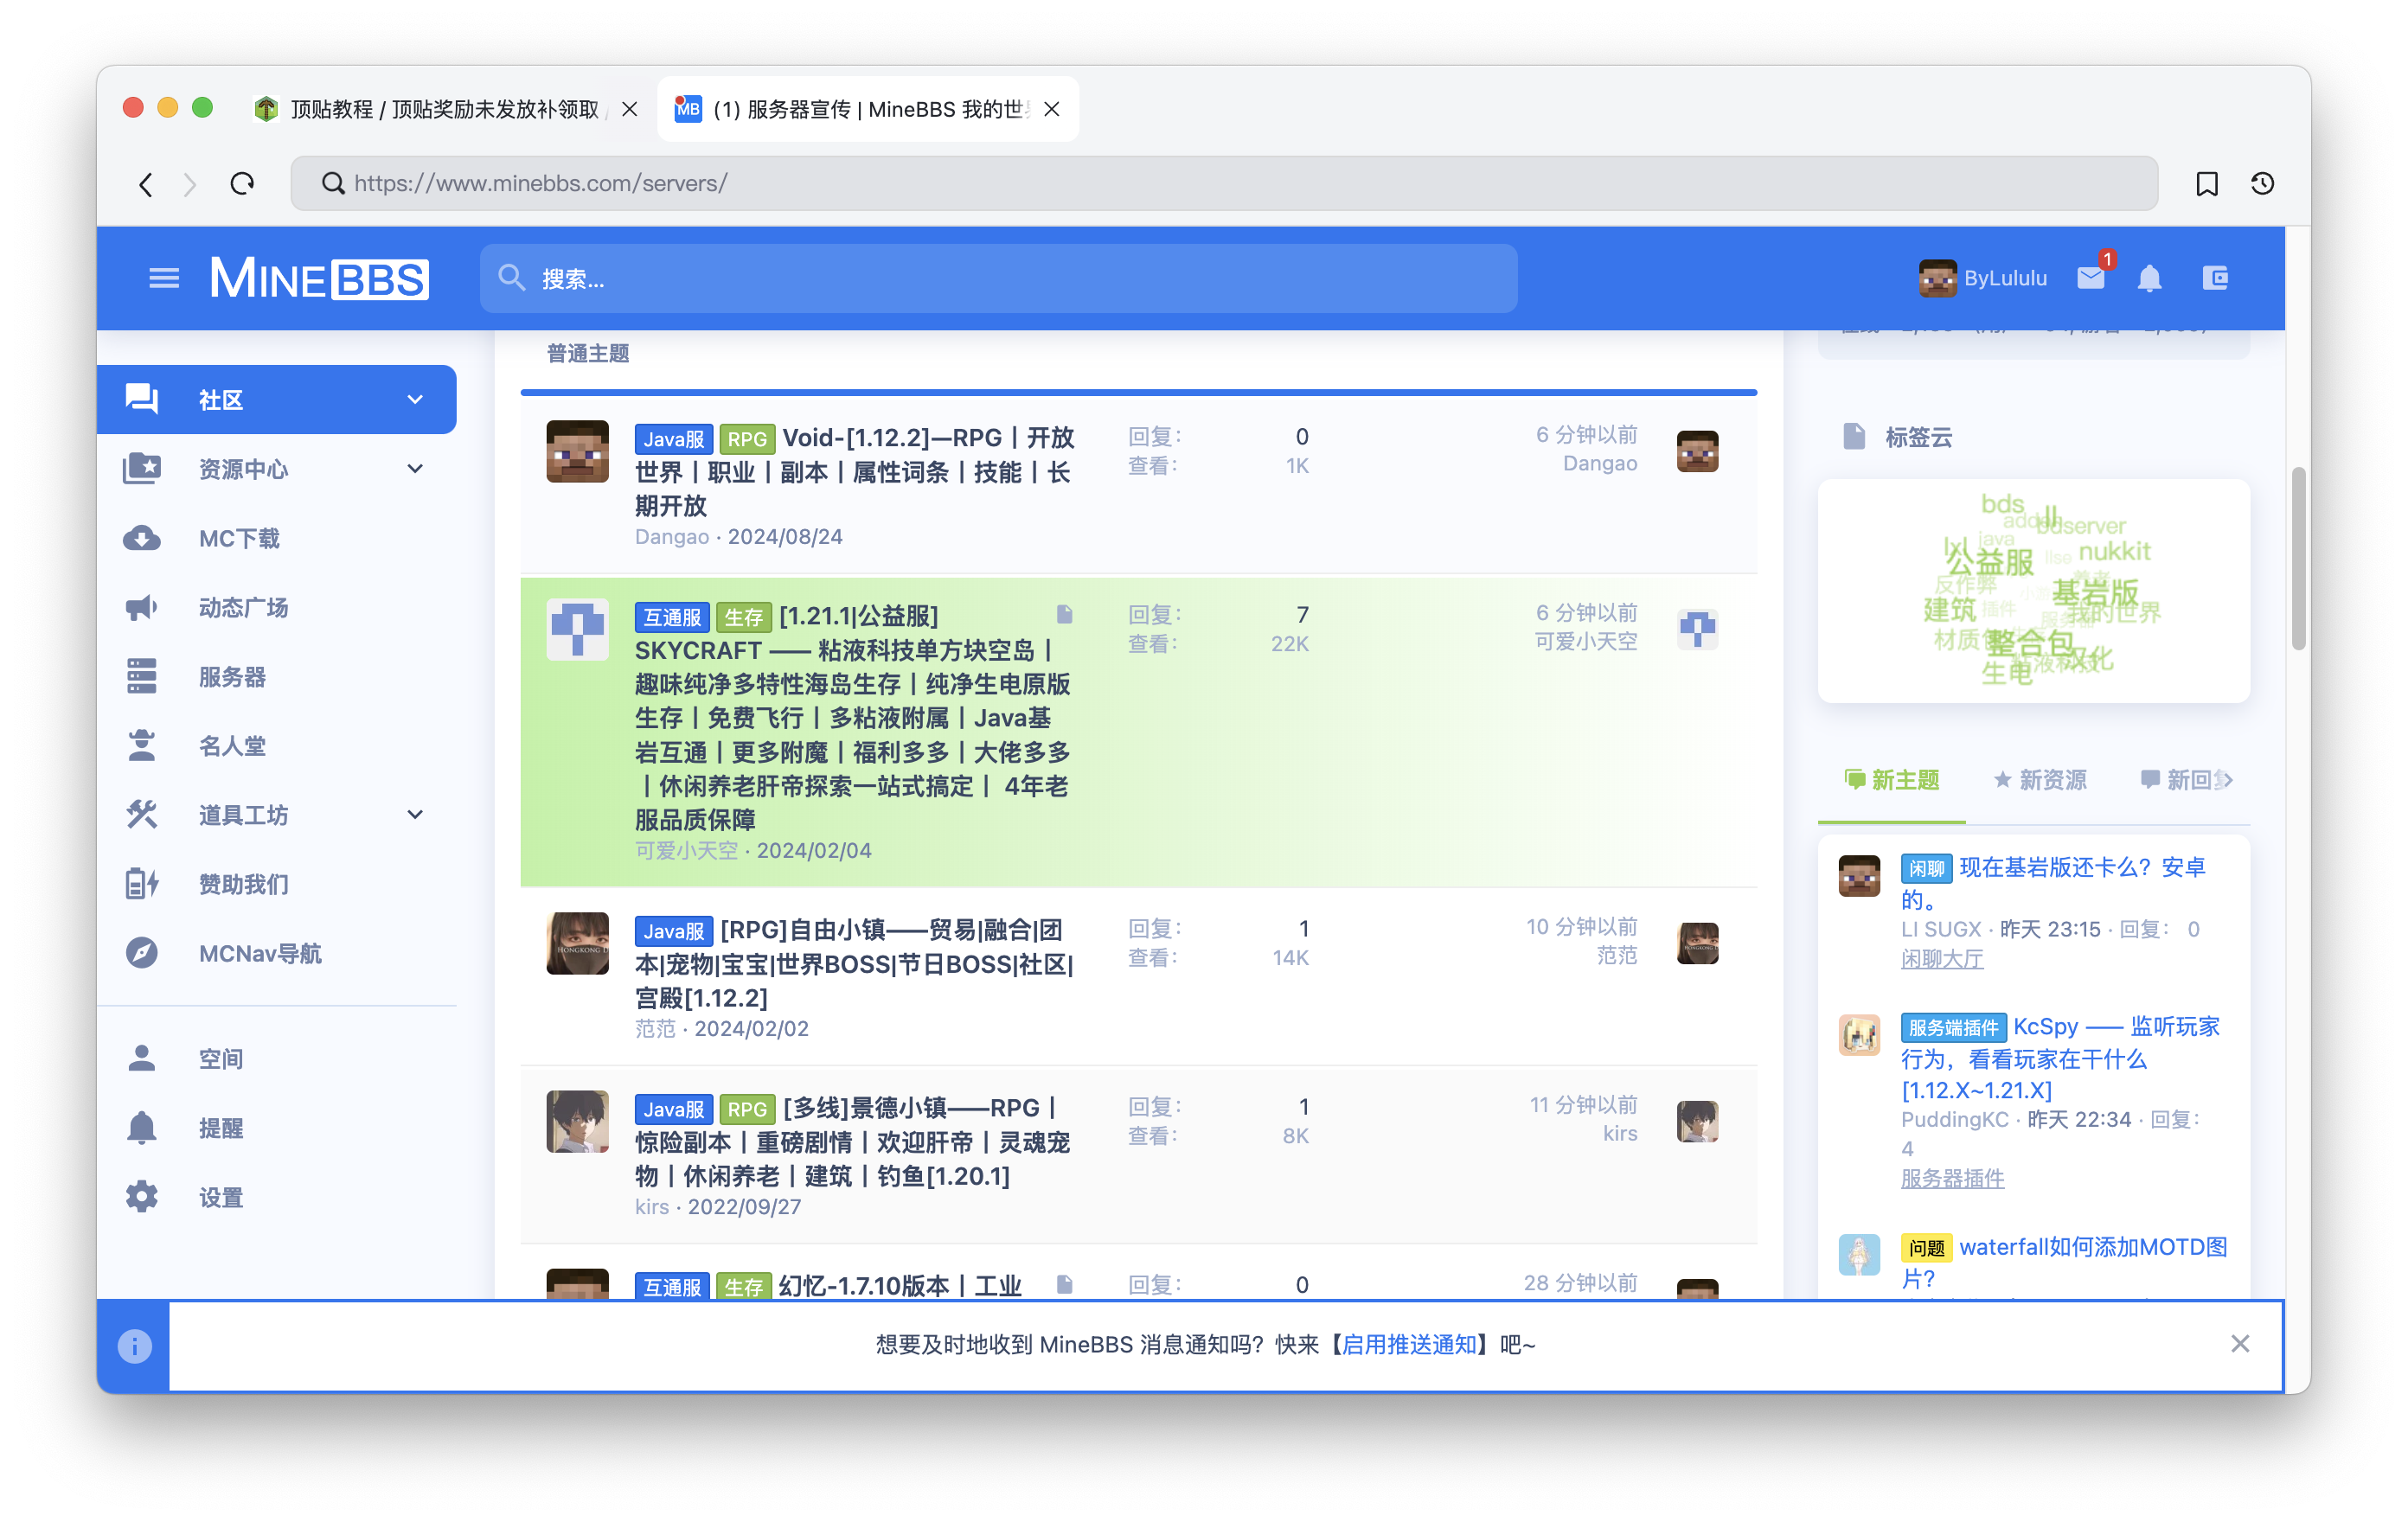2408x1522 pixels.
Task: Click the 赞助我们 battery icon
Action: 141,884
